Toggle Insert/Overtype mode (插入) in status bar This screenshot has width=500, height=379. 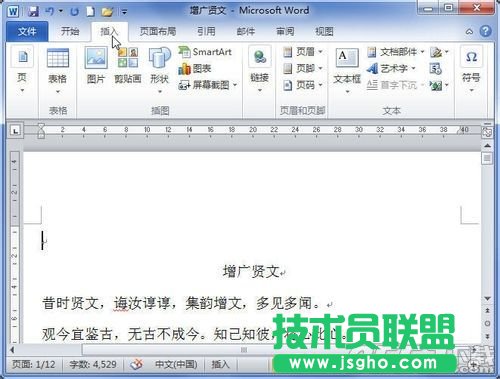pos(220,364)
